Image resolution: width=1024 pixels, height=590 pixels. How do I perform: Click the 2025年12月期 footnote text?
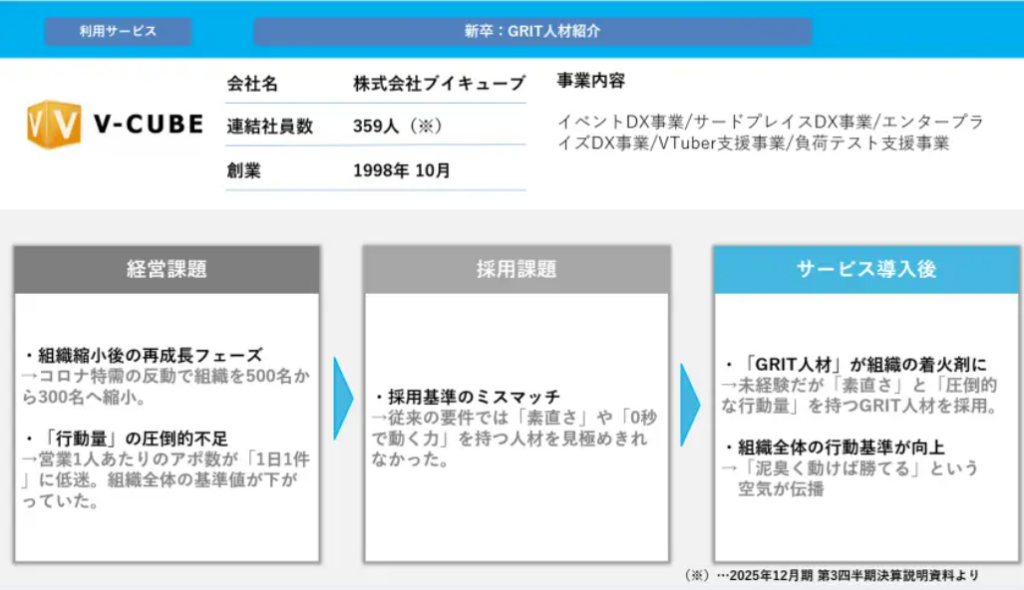pyautogui.click(x=831, y=575)
